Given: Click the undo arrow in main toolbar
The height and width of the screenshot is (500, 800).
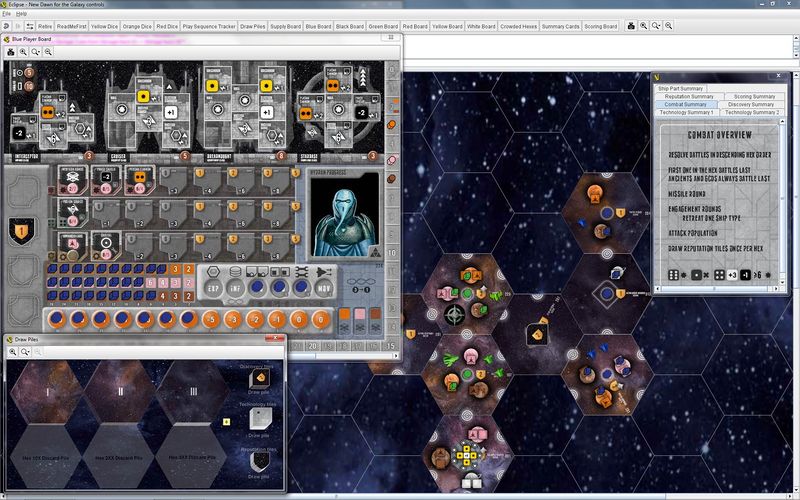Looking at the screenshot, I should (x=7, y=26).
